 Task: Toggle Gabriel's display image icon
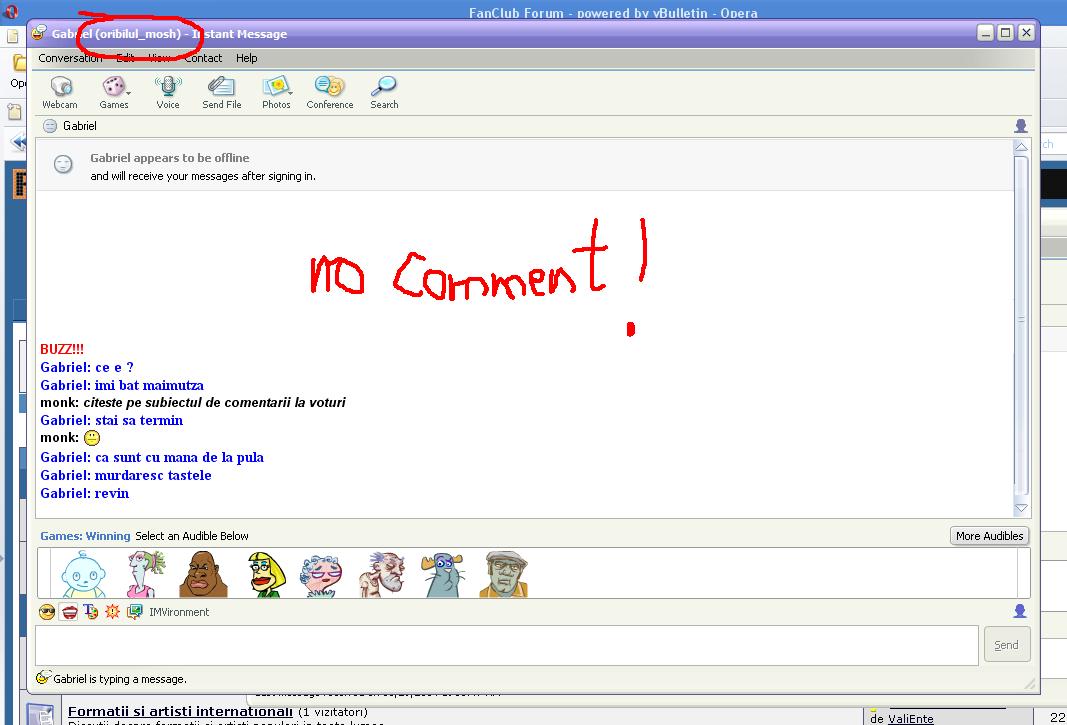click(x=1021, y=126)
